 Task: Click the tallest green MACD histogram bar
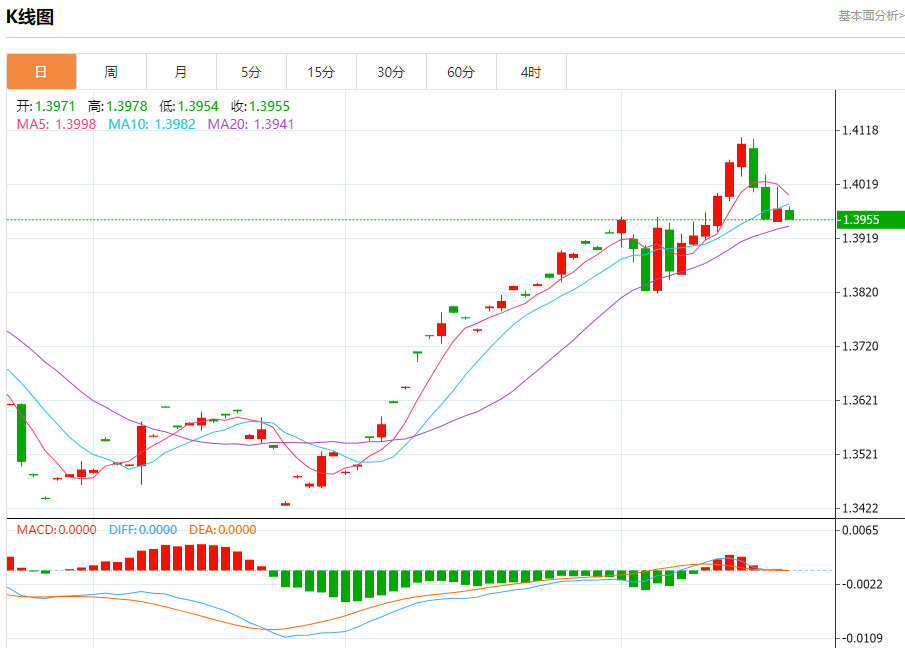pos(345,586)
